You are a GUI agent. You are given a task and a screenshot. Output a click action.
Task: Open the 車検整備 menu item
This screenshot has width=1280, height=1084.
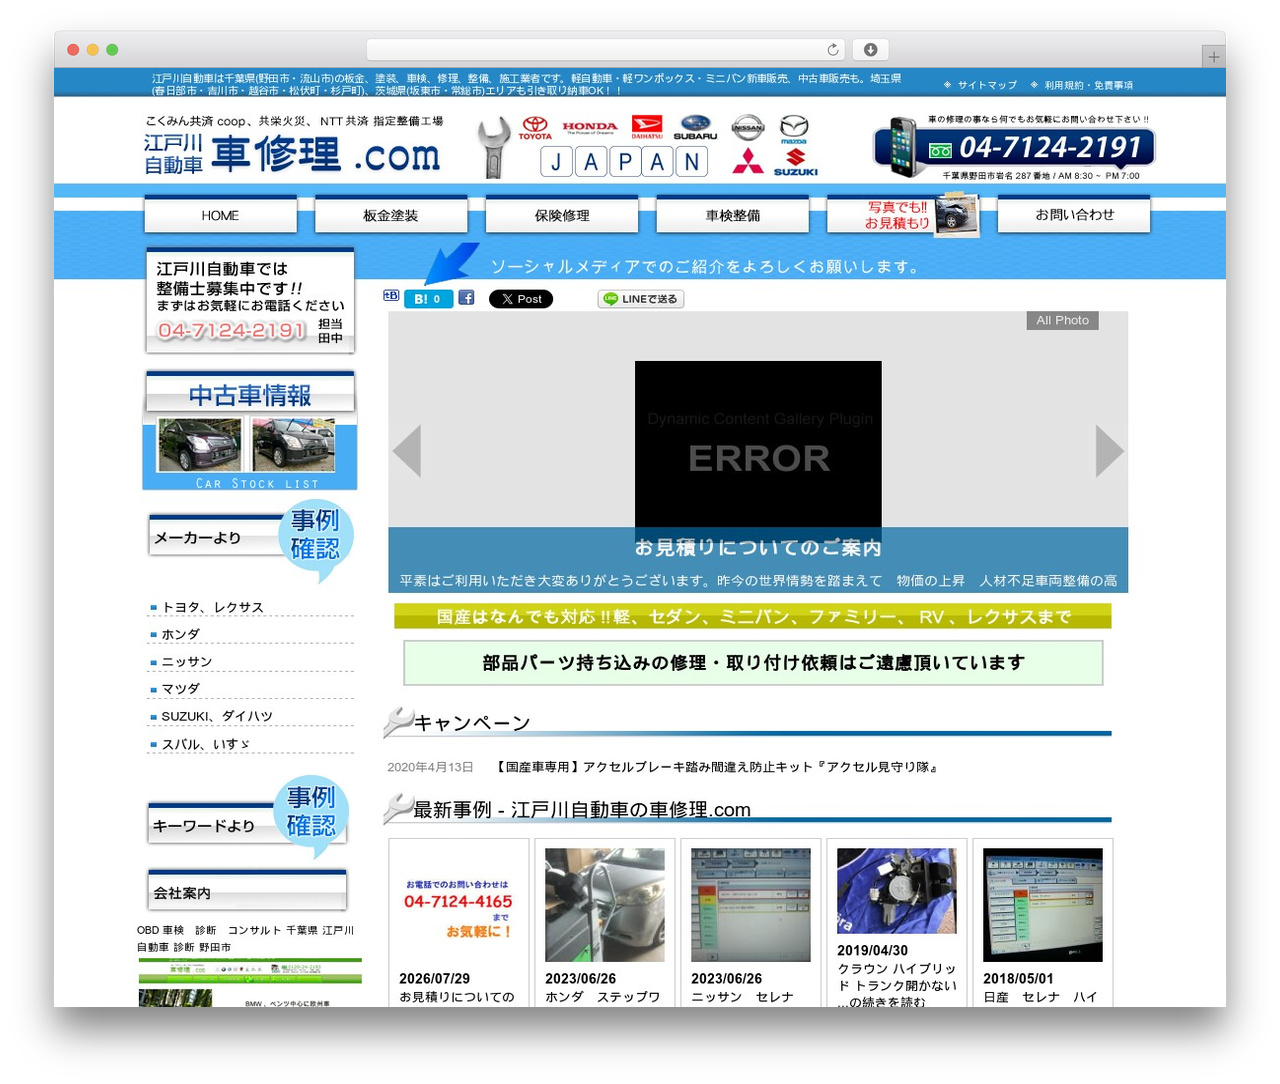(x=733, y=215)
